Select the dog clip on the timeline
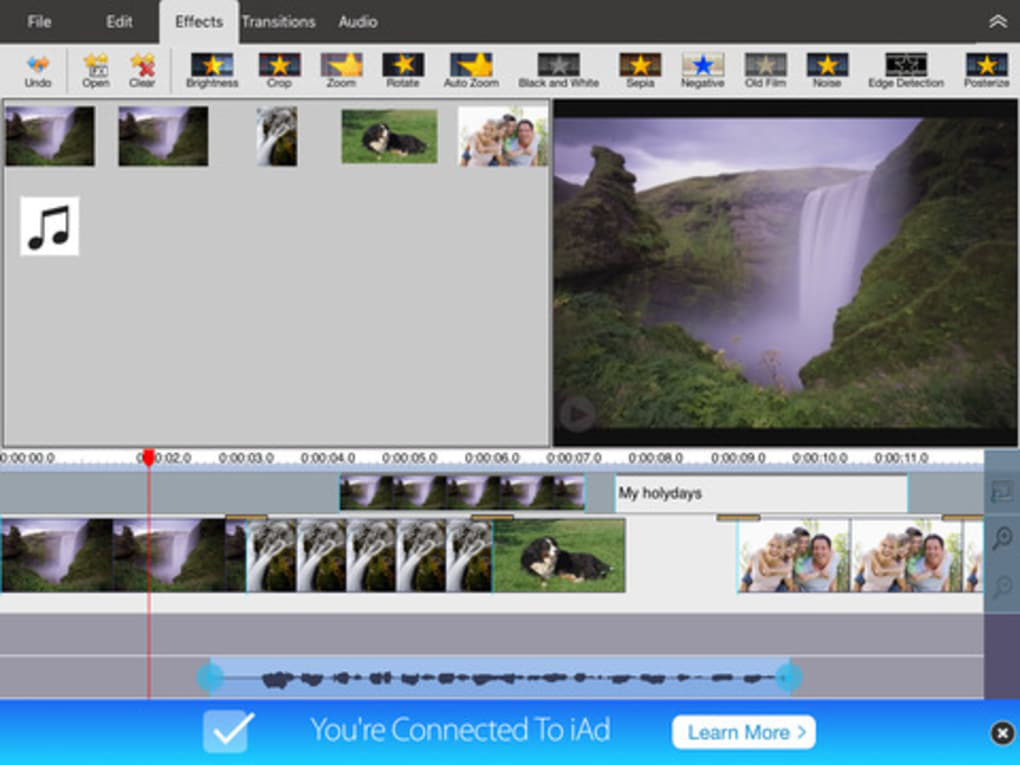 (x=559, y=555)
